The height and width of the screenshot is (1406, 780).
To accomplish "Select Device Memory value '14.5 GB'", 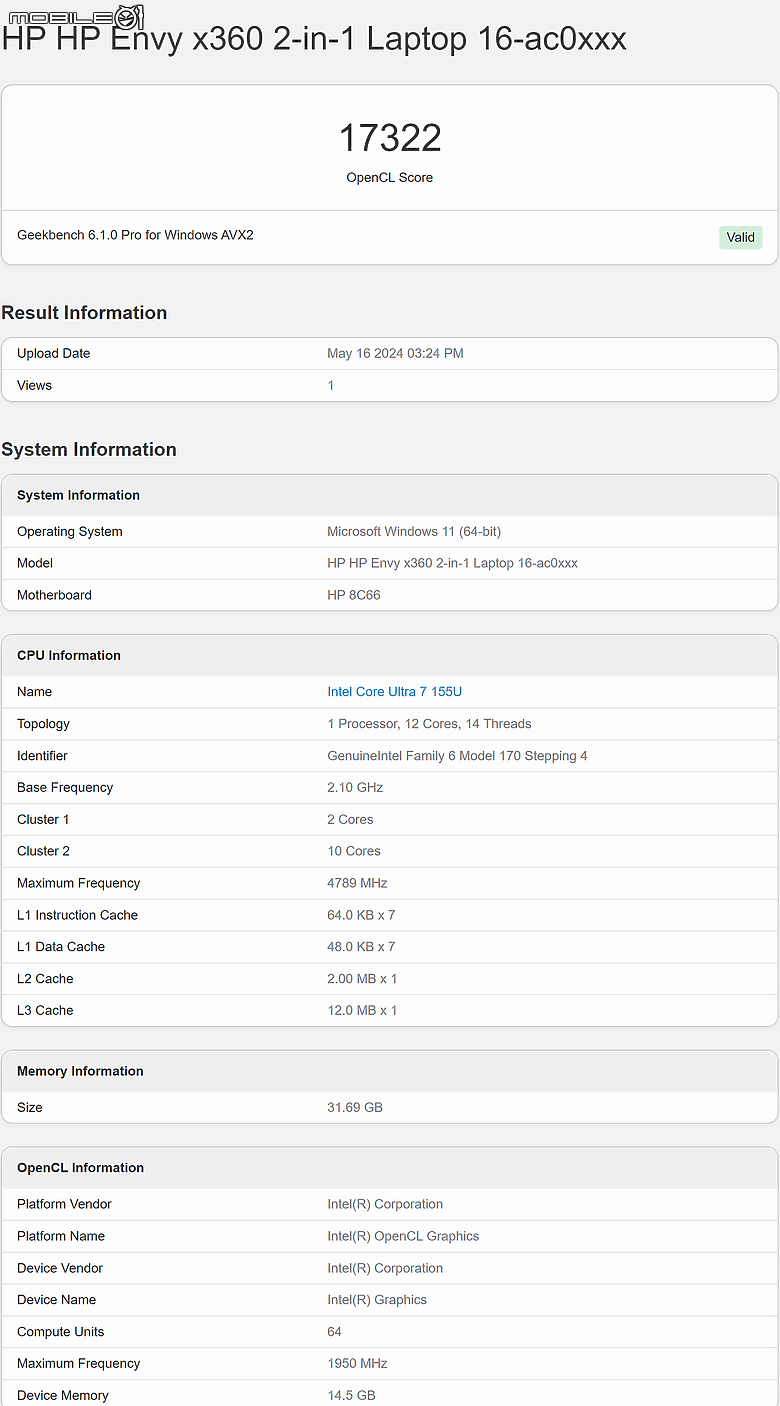I will click(351, 1396).
